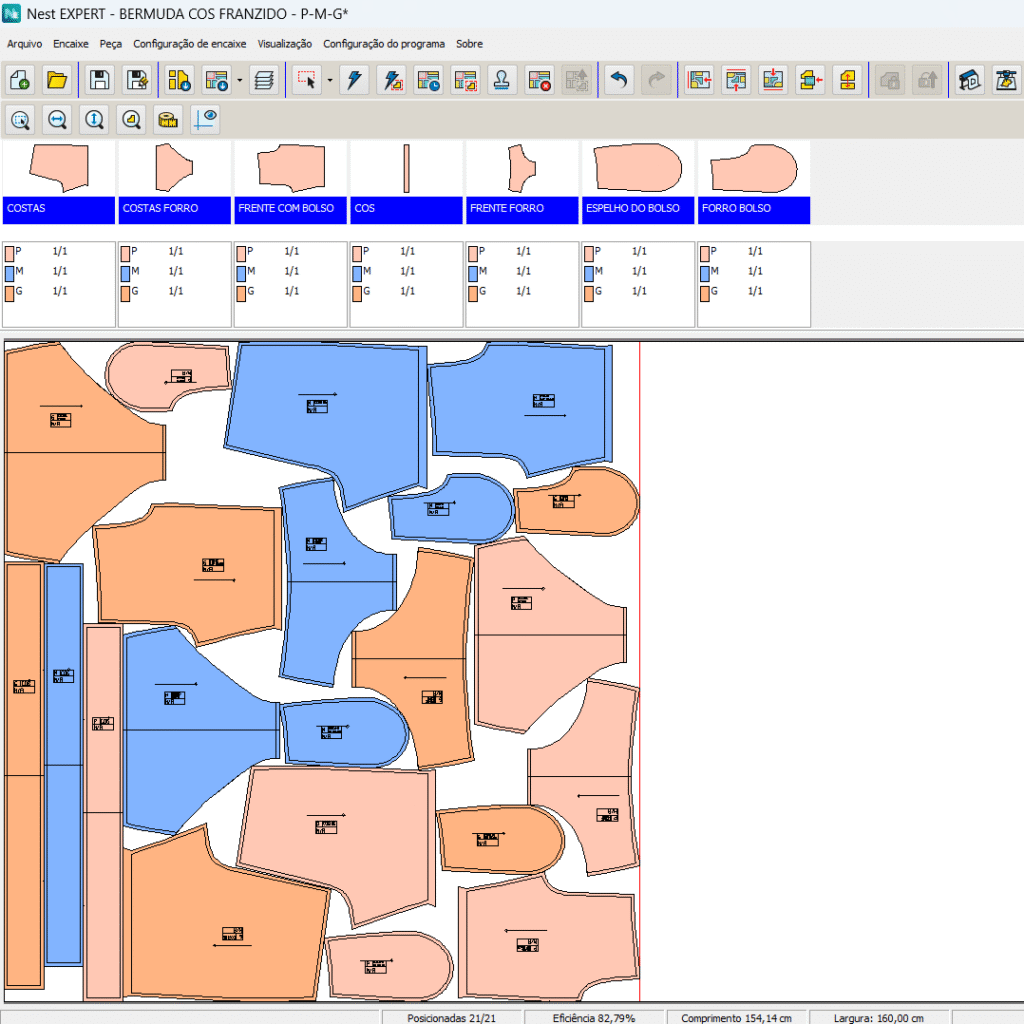Click the stamp icon in toolbar
Viewport: 1024px width, 1024px height.
(502, 81)
